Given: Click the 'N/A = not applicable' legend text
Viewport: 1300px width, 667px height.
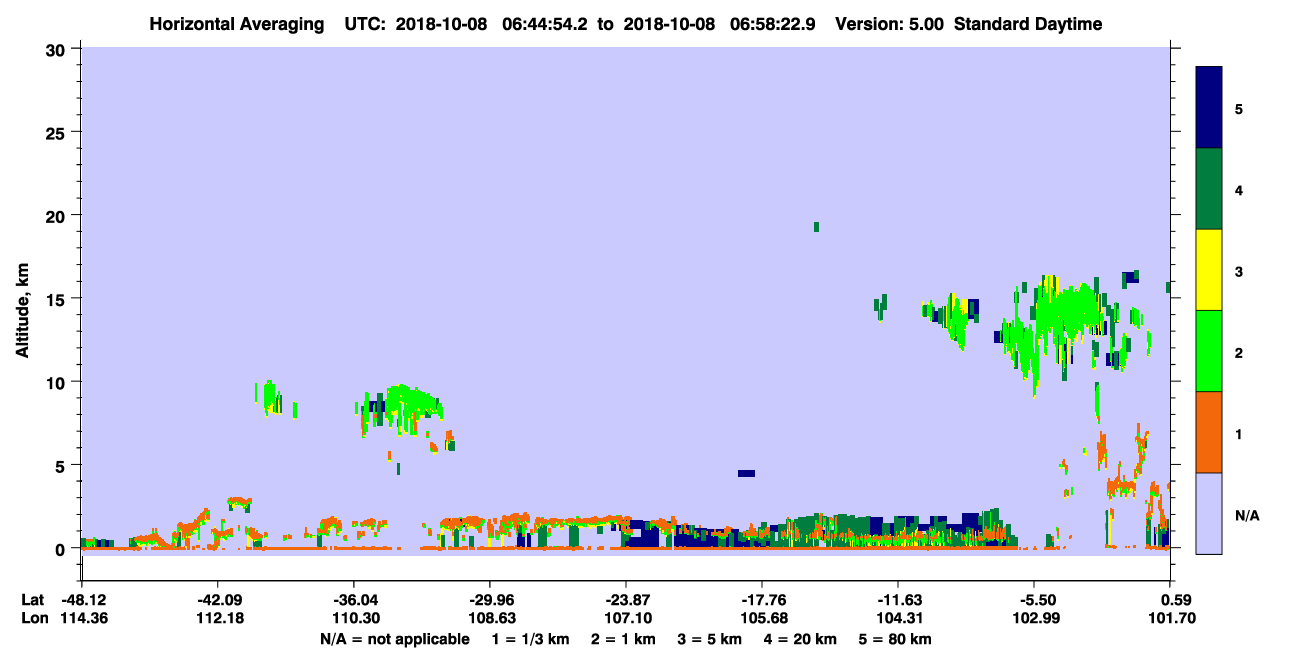Looking at the screenshot, I should [x=394, y=639].
